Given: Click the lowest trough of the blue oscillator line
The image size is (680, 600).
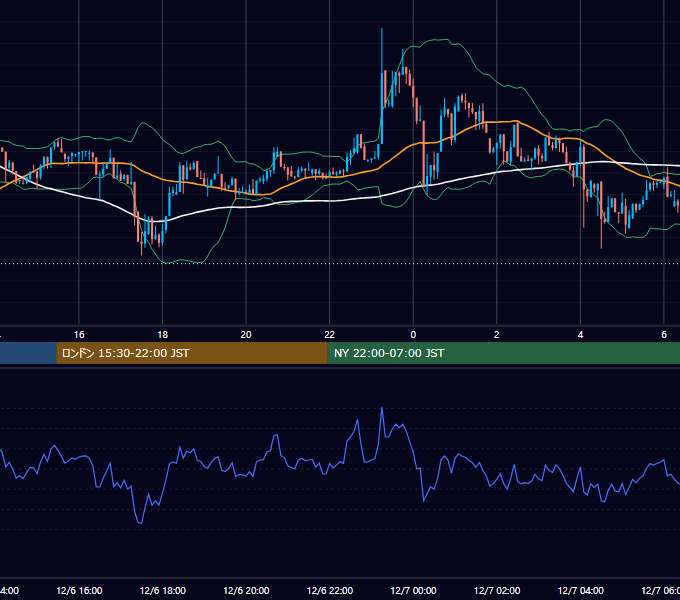Looking at the screenshot, I should point(141,523).
